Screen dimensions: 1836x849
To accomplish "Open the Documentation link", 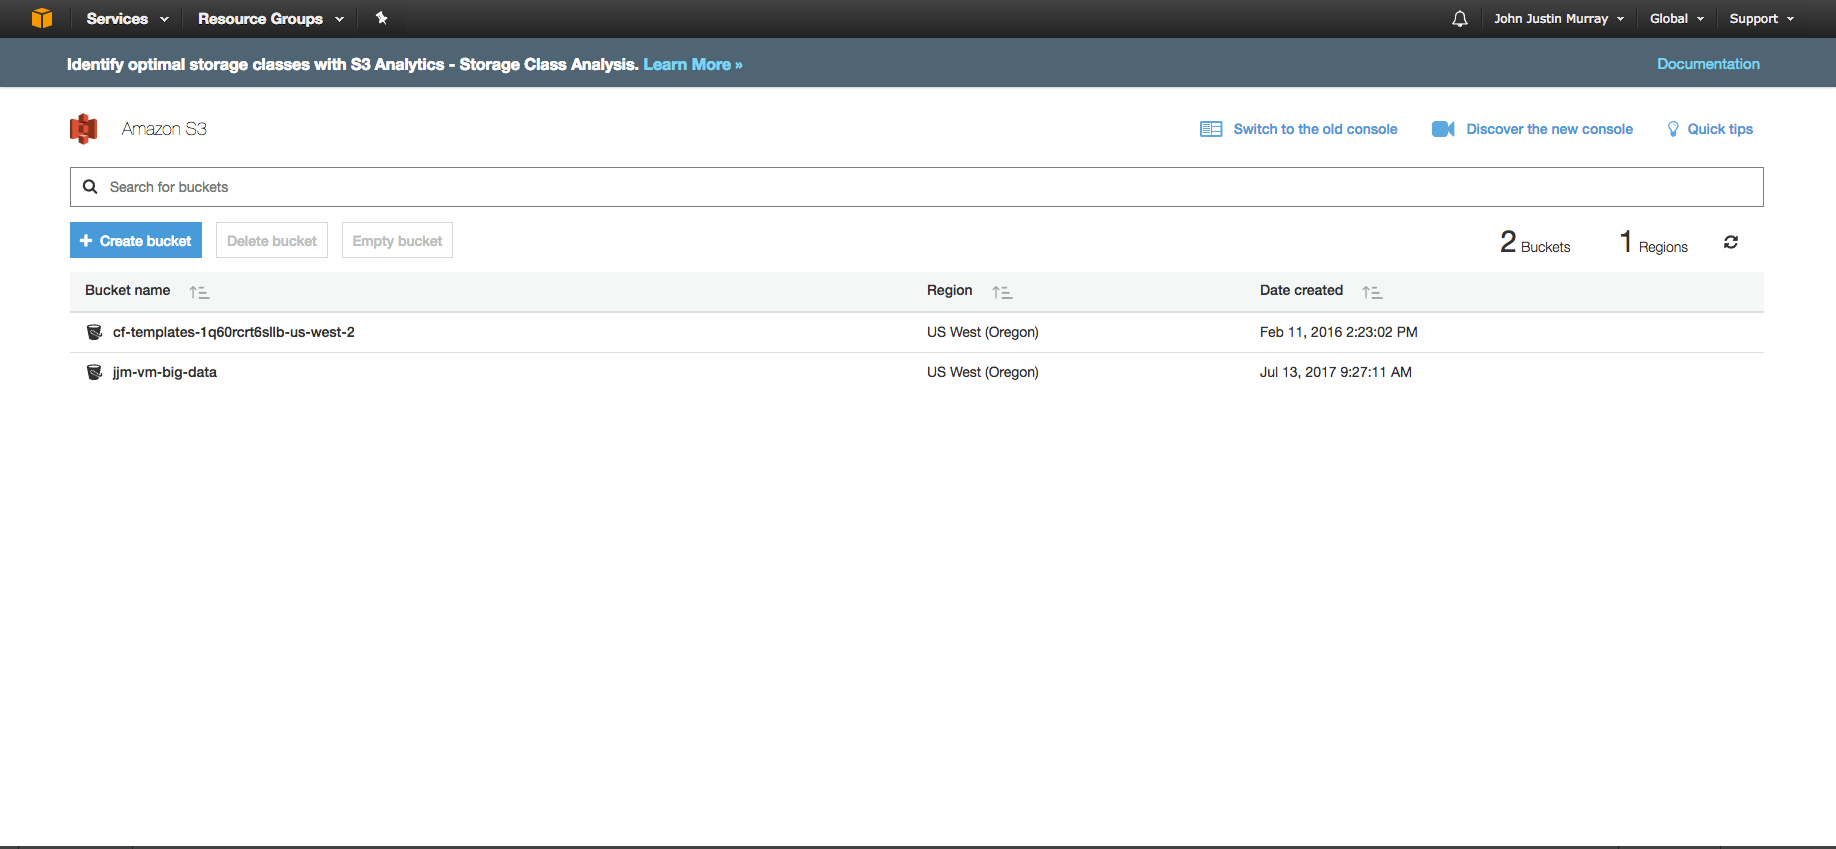I will [1708, 64].
